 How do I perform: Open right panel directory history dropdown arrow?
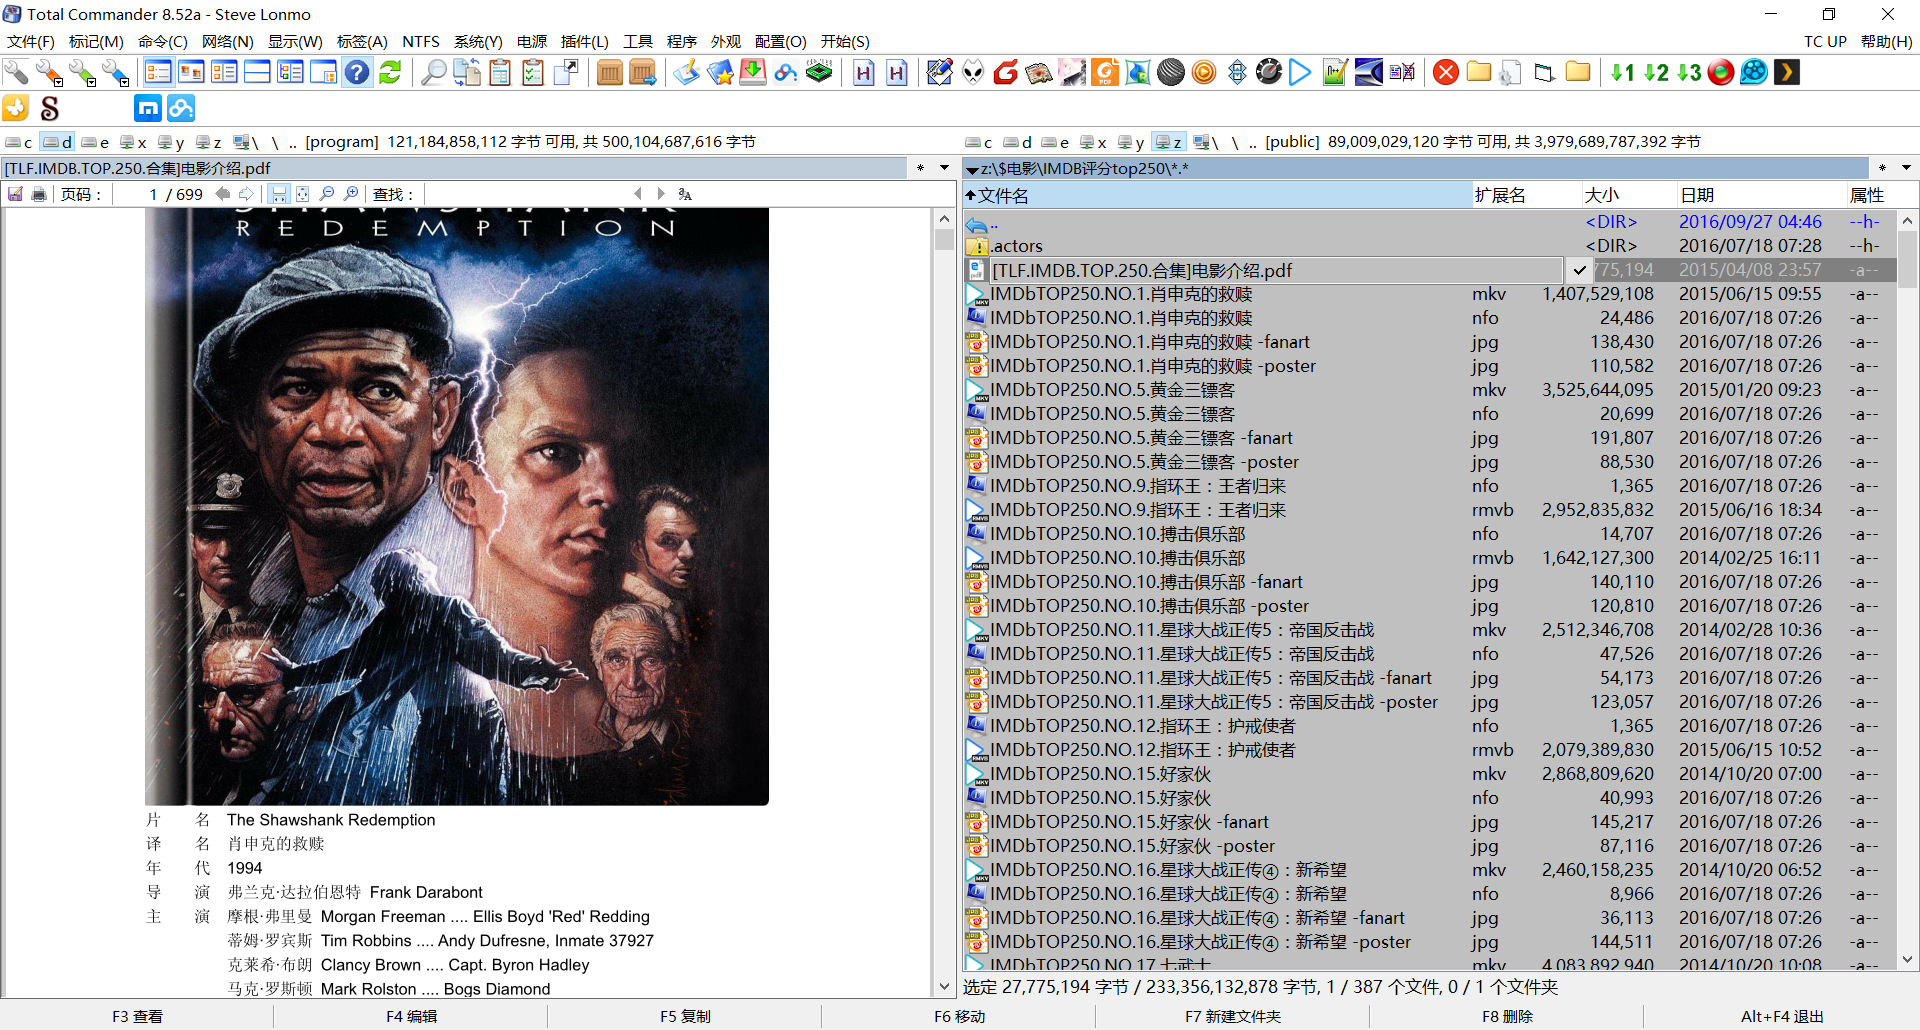coord(1906,168)
